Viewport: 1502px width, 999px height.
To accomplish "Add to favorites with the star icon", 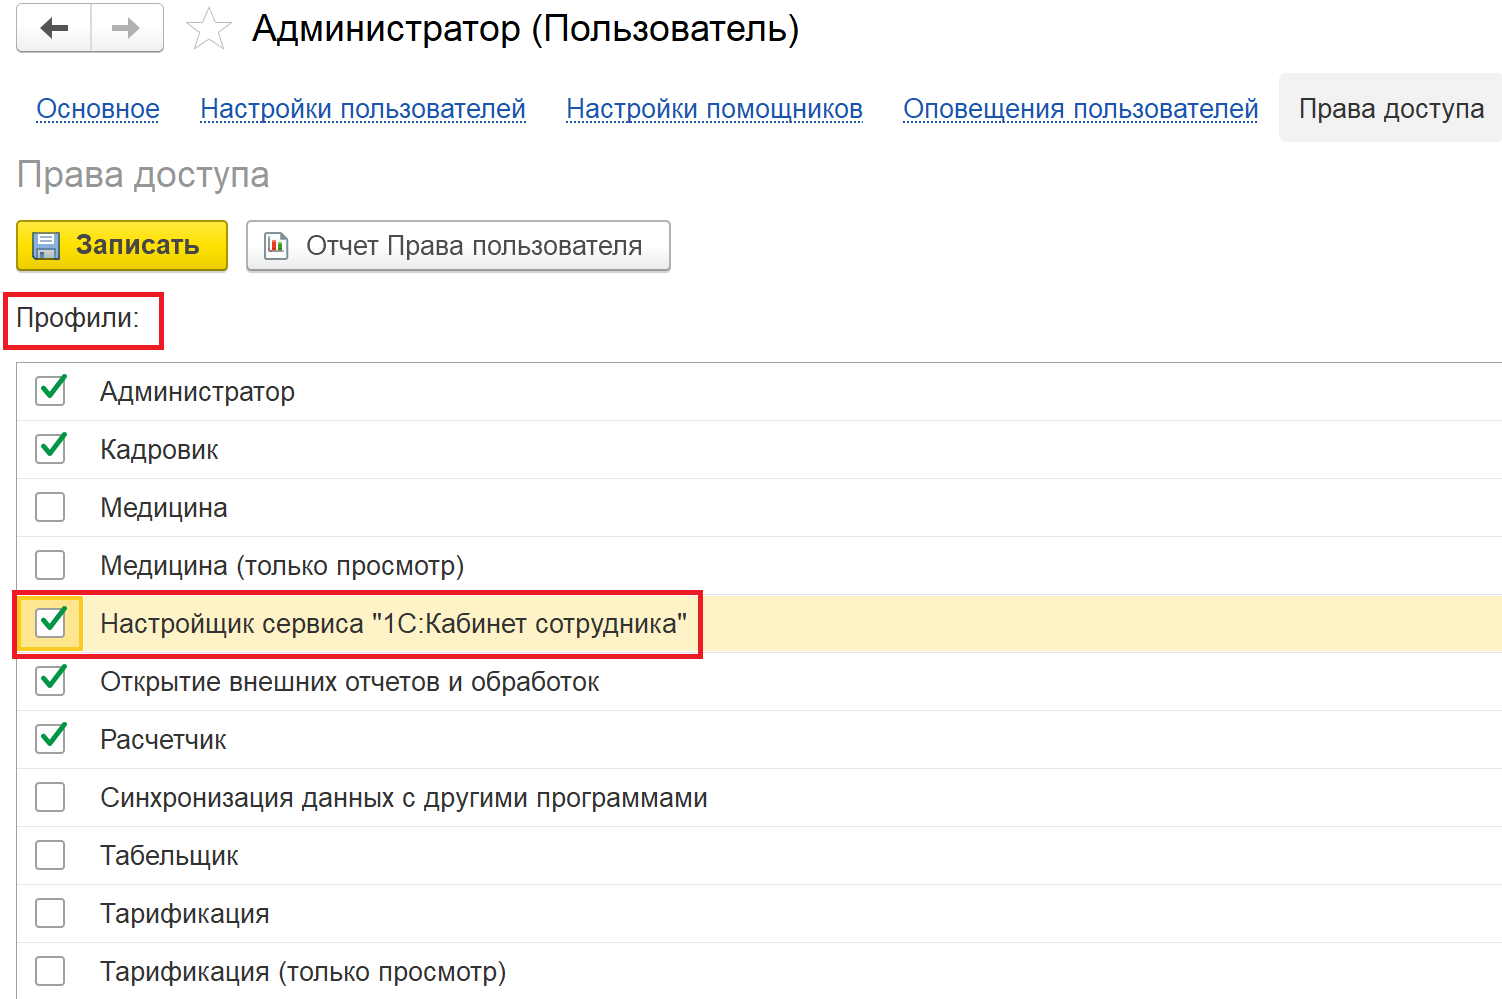I will [208, 29].
